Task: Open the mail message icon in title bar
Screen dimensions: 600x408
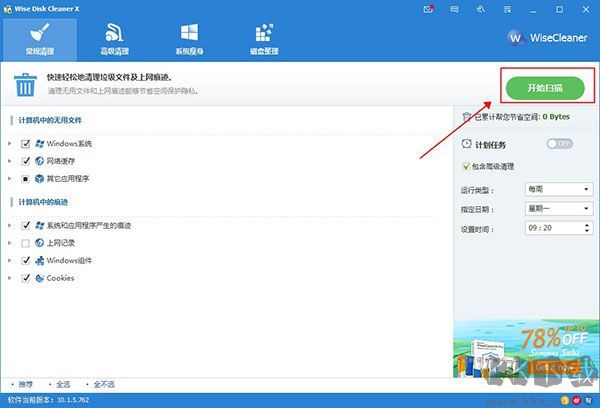Action: pos(428,9)
